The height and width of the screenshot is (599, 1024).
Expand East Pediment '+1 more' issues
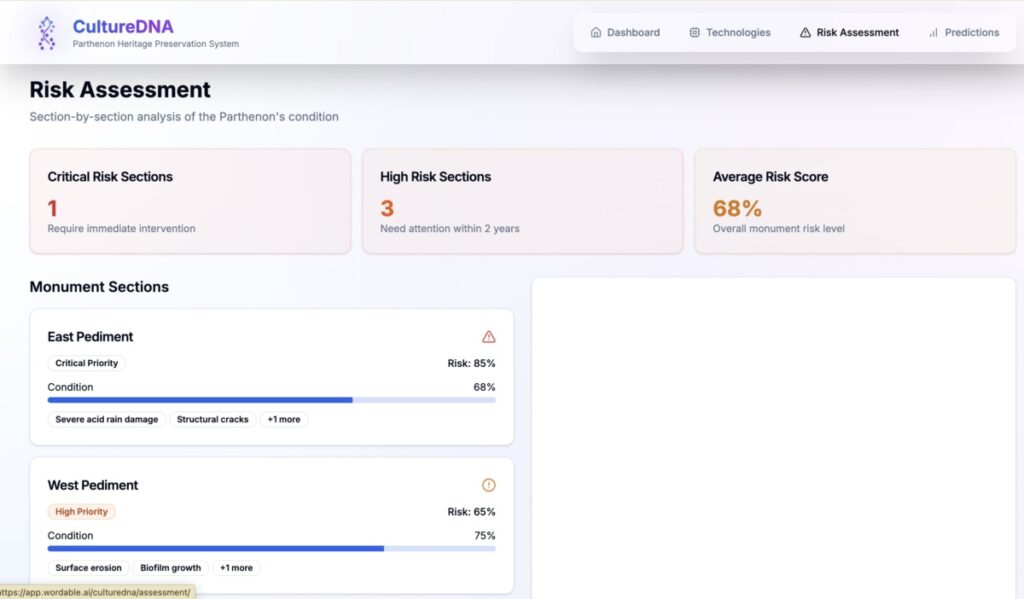click(x=284, y=420)
